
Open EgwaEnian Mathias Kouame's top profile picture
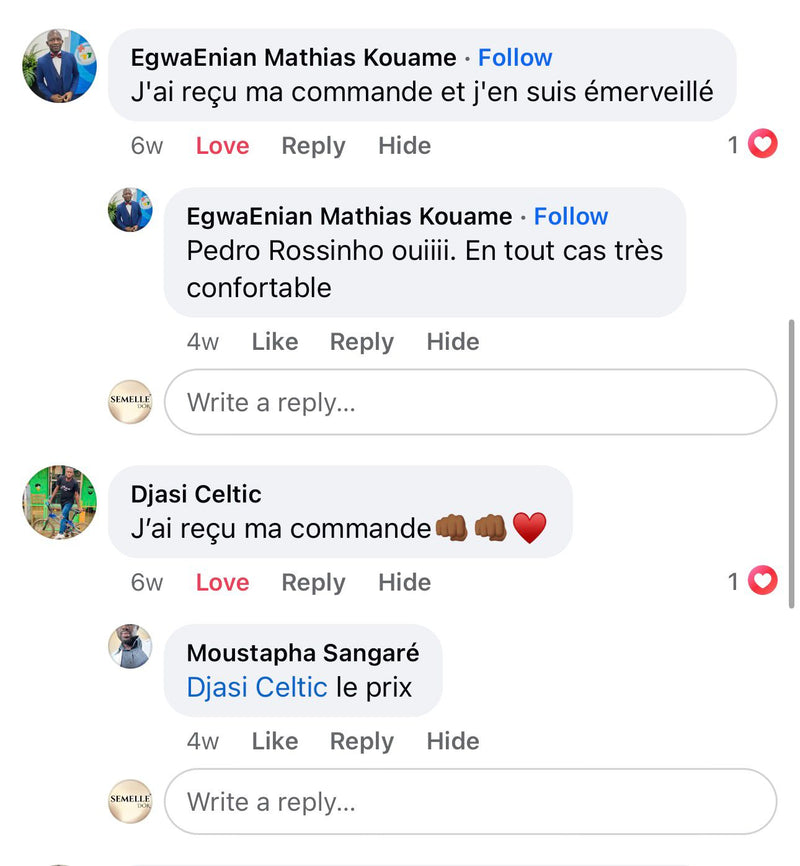pyautogui.click(x=60, y=65)
